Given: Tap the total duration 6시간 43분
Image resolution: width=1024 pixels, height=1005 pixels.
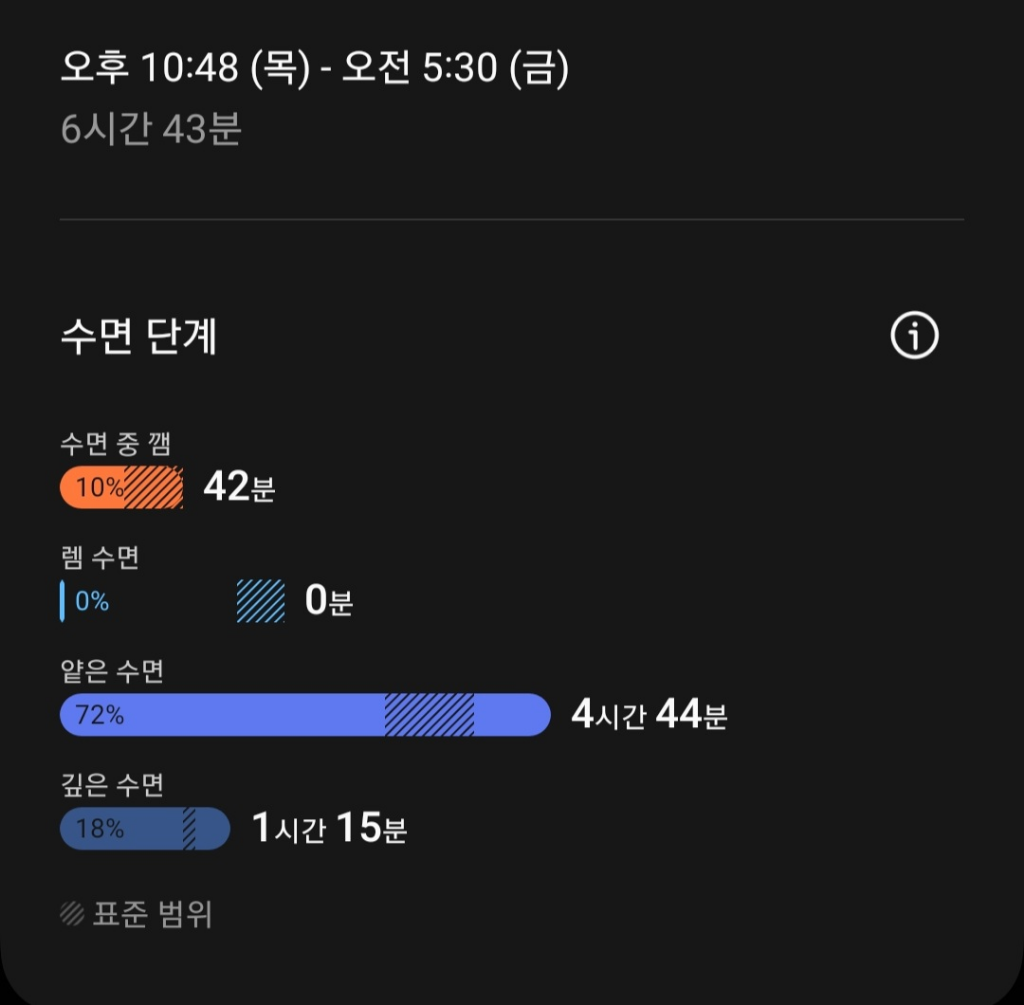Looking at the screenshot, I should pyautogui.click(x=151, y=130).
